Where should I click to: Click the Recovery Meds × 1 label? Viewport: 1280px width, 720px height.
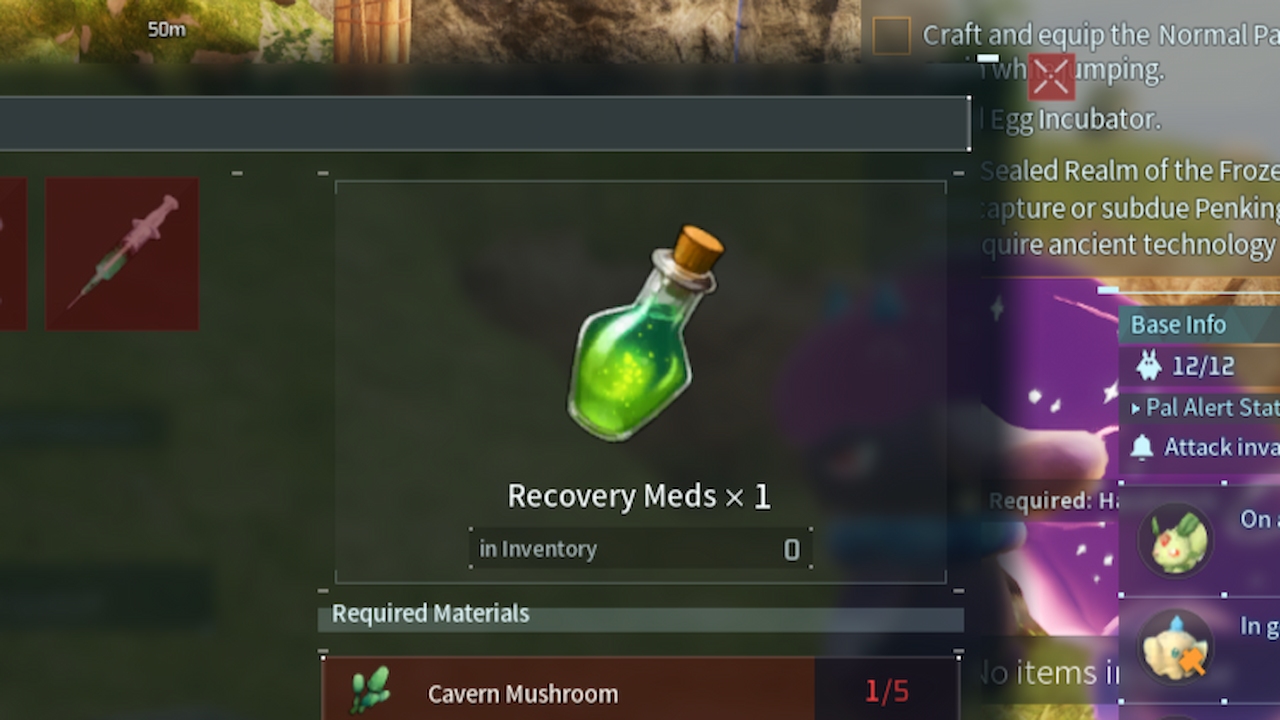(639, 496)
